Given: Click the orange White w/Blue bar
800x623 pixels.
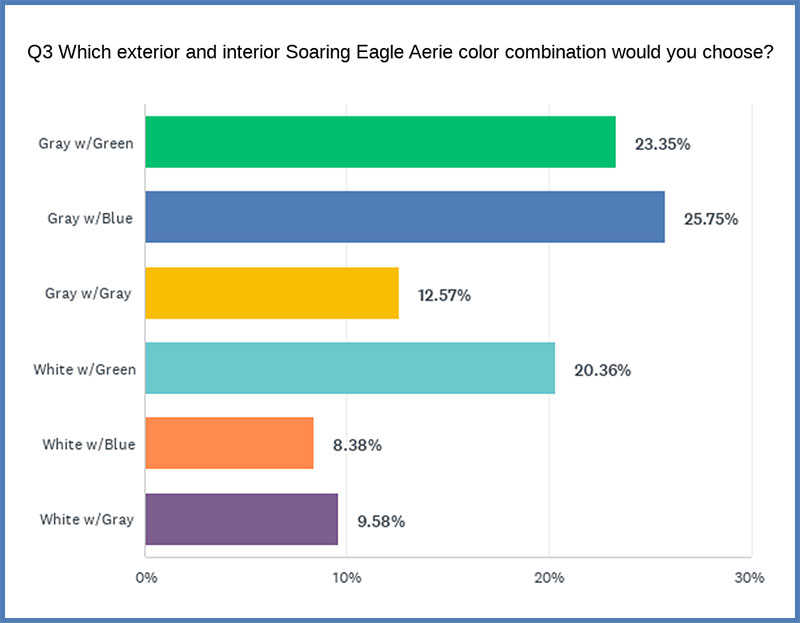Looking at the screenshot, I should [229, 443].
